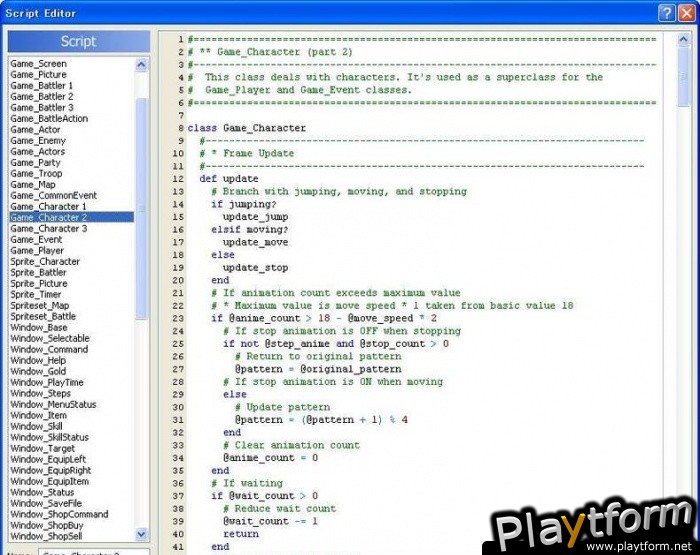Click the script list scrollbar thumb

click(x=141, y=208)
